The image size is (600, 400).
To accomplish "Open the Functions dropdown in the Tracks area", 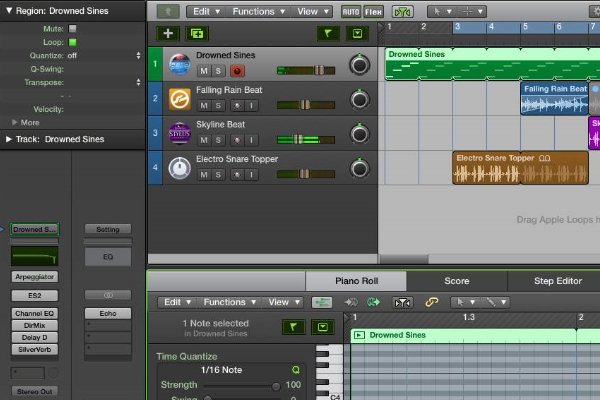I will click(259, 11).
